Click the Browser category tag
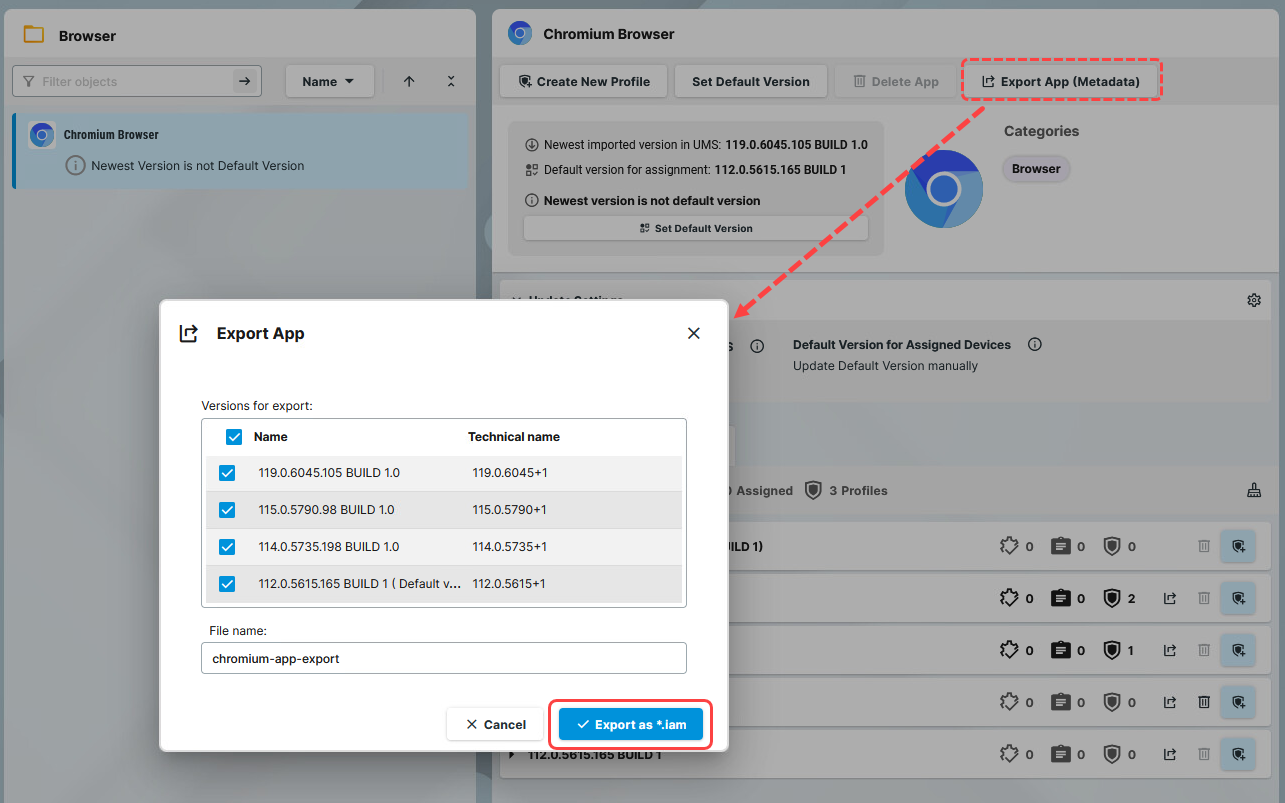Image resolution: width=1285 pixels, height=803 pixels. pos(1035,168)
